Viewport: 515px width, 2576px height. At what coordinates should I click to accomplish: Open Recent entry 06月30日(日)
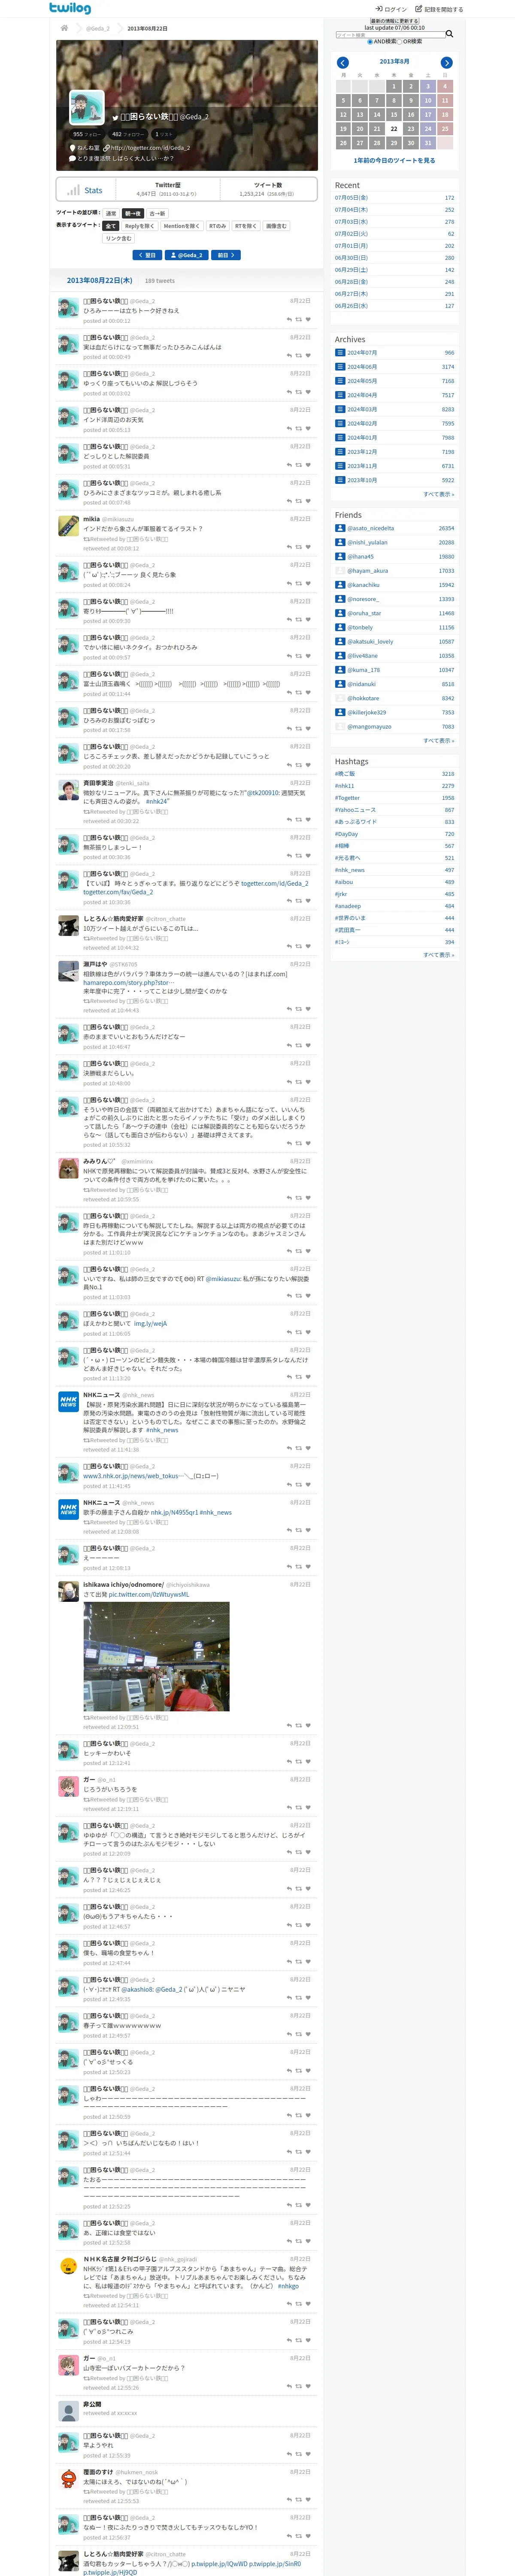(351, 258)
